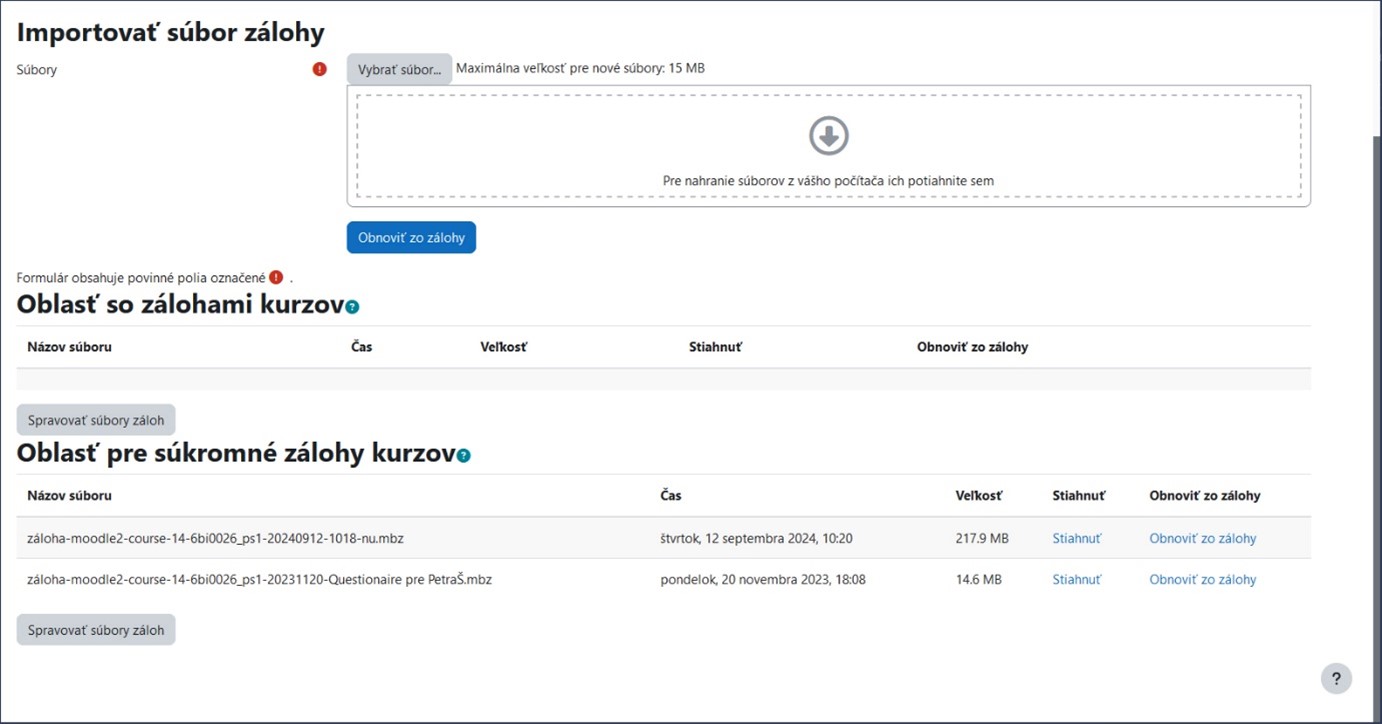The width and height of the screenshot is (1382, 724).
Task: Click the Vybrať súbor... button
Action: tap(399, 69)
